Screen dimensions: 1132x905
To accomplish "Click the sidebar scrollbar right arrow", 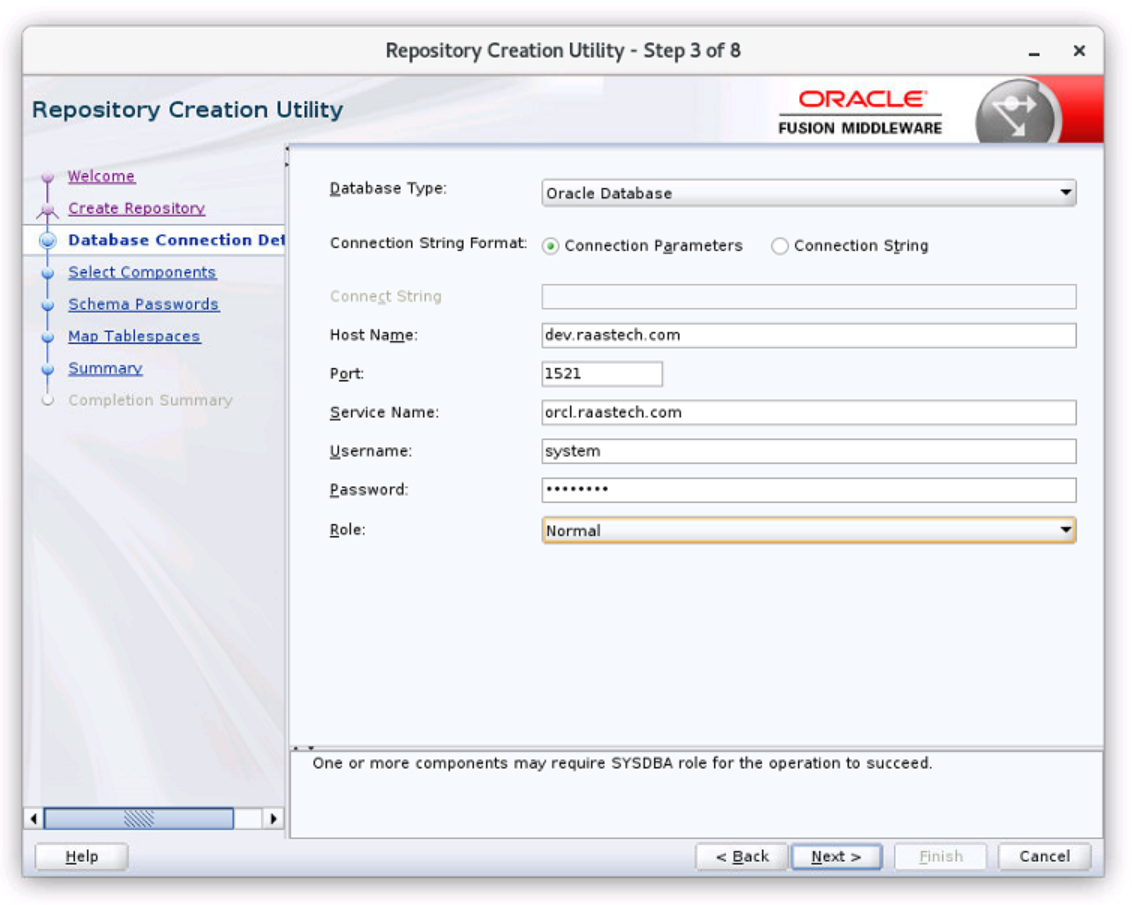I will (273, 818).
